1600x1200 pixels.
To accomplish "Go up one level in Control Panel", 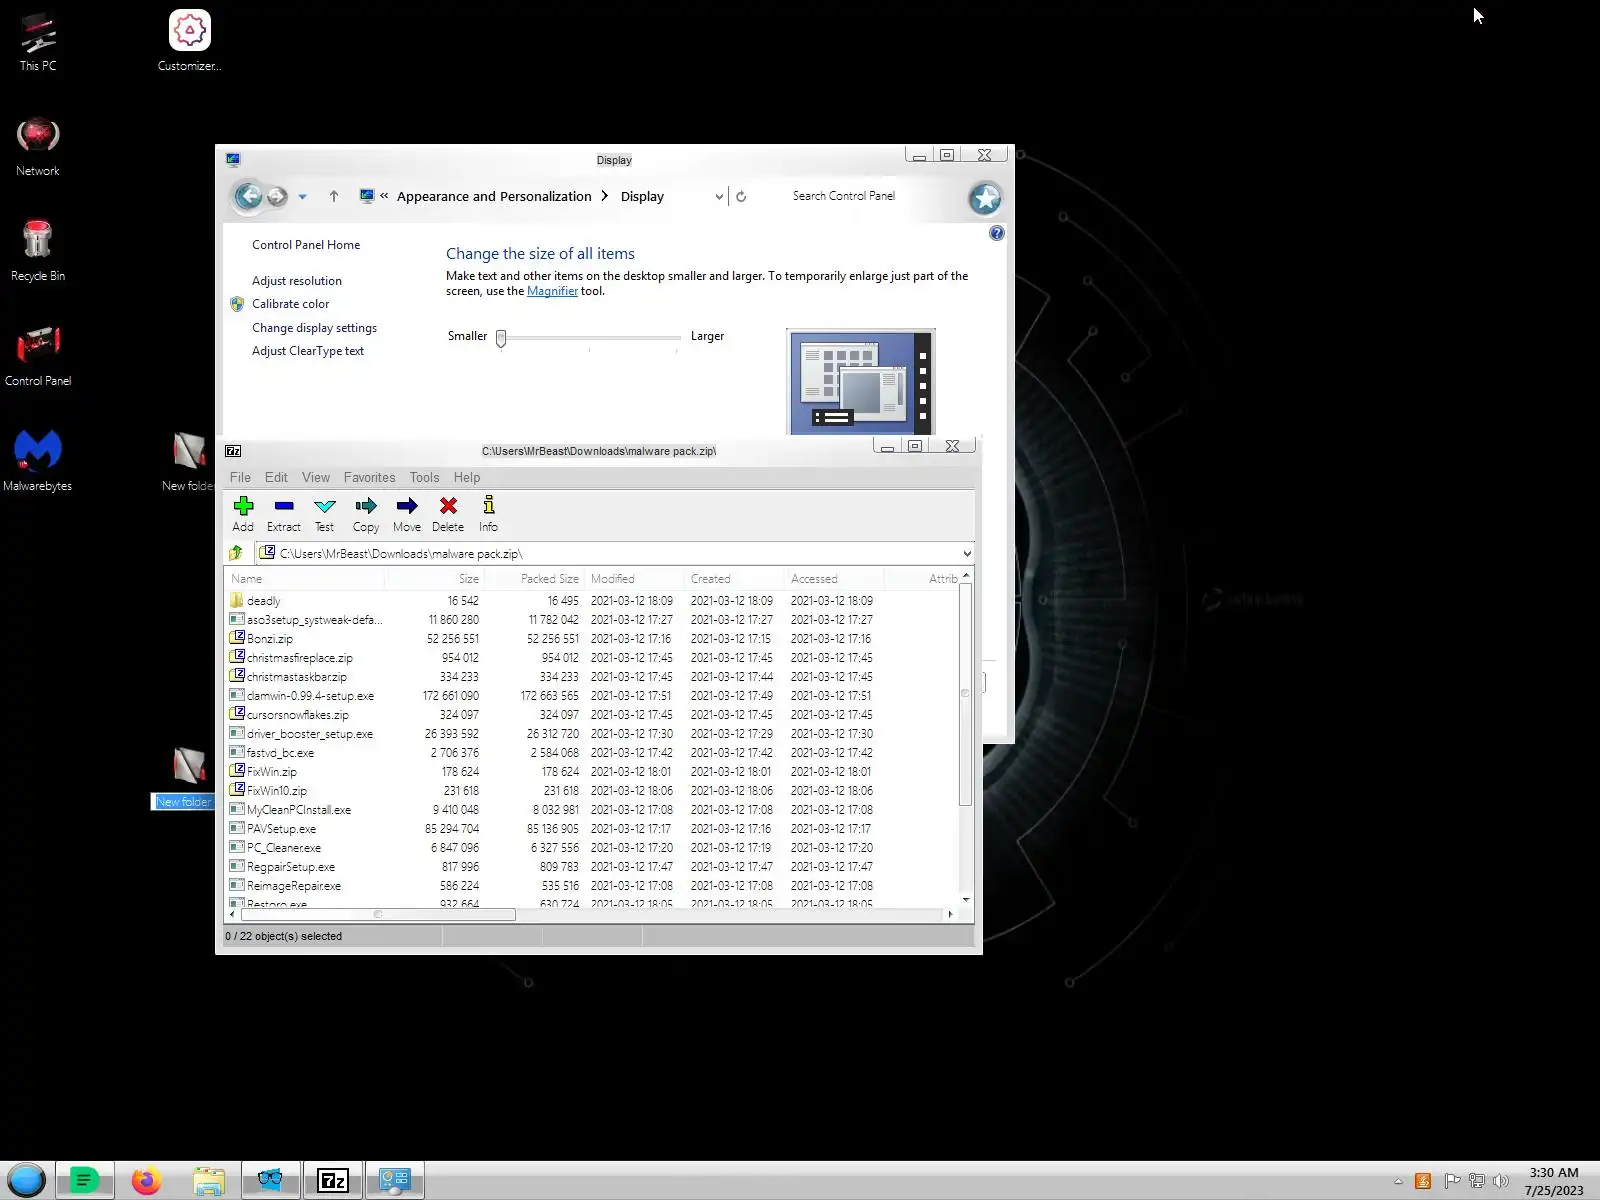I will (x=334, y=196).
